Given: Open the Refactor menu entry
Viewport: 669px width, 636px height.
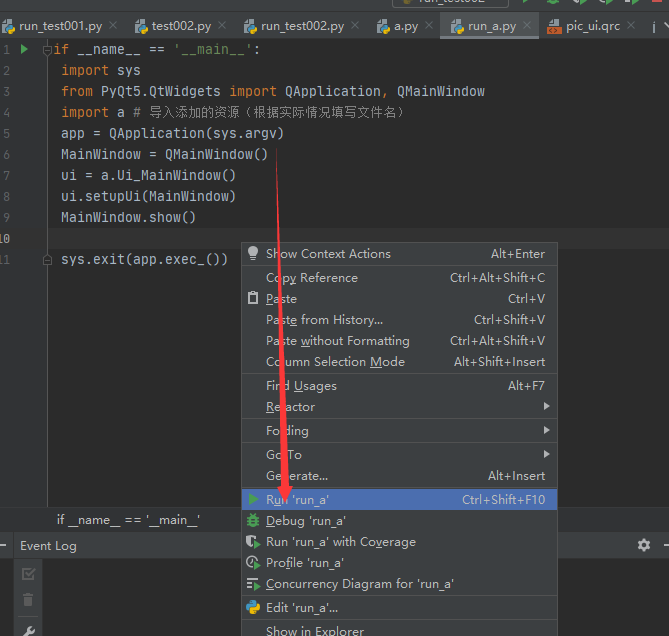Looking at the screenshot, I should pyautogui.click(x=399, y=407).
